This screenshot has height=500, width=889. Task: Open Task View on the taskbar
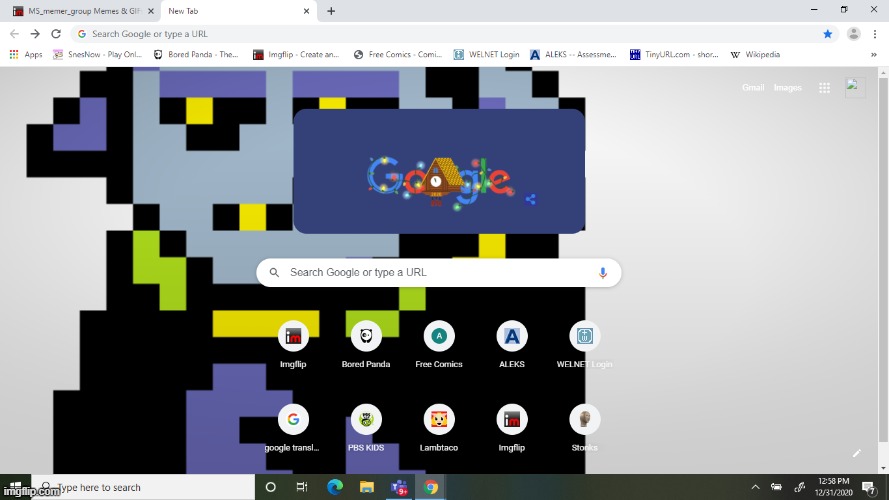[302, 487]
